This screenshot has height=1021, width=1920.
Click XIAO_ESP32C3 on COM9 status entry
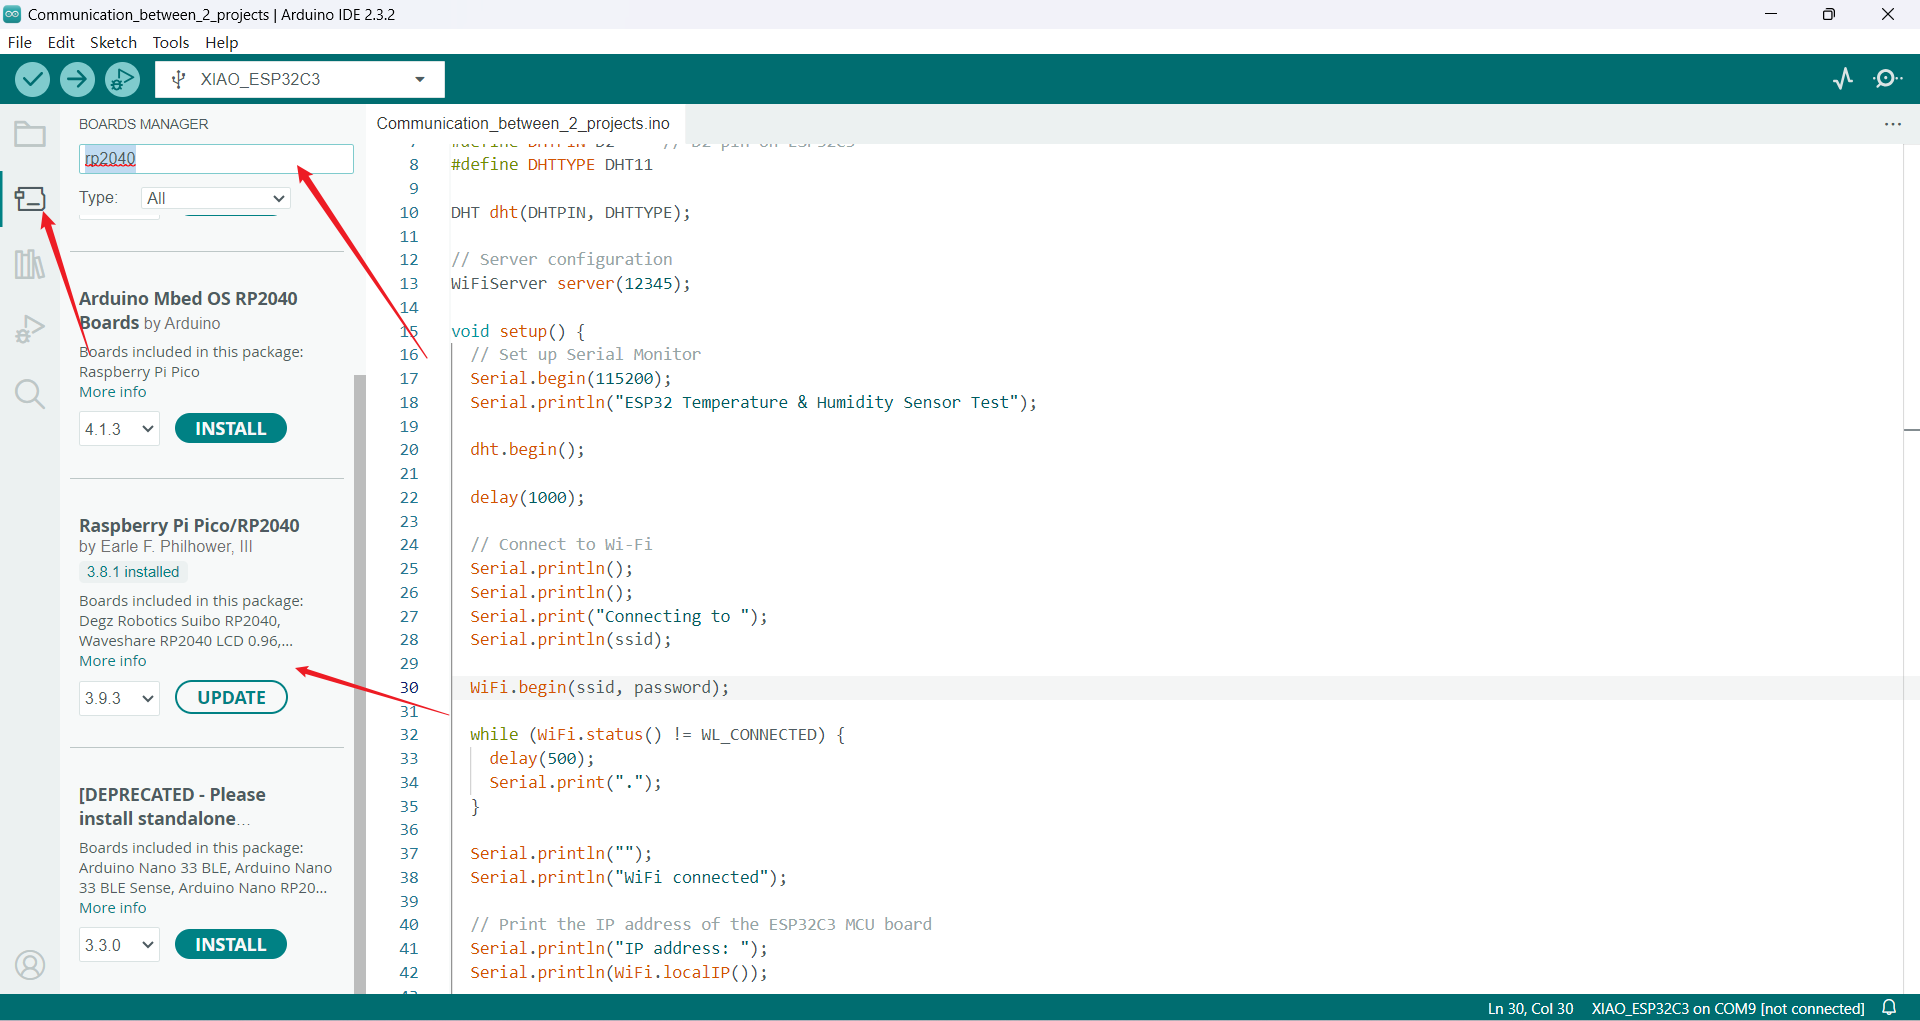1728,1008
